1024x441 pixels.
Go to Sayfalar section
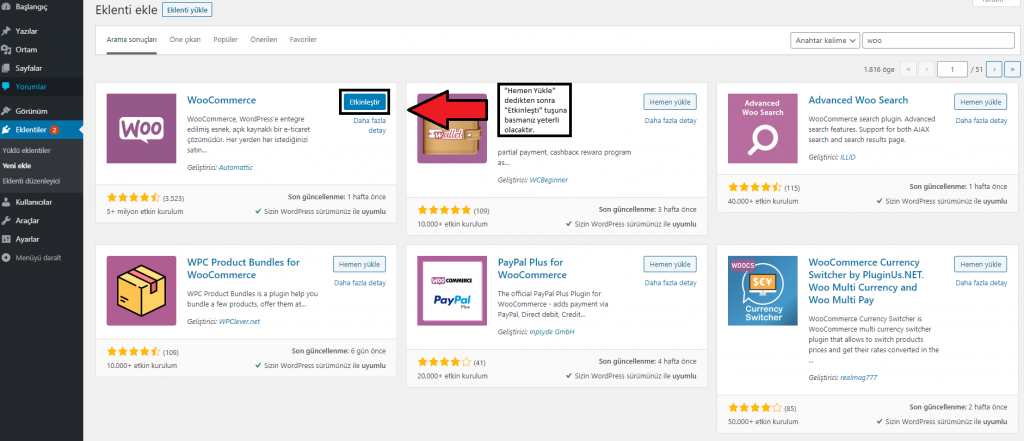29,68
